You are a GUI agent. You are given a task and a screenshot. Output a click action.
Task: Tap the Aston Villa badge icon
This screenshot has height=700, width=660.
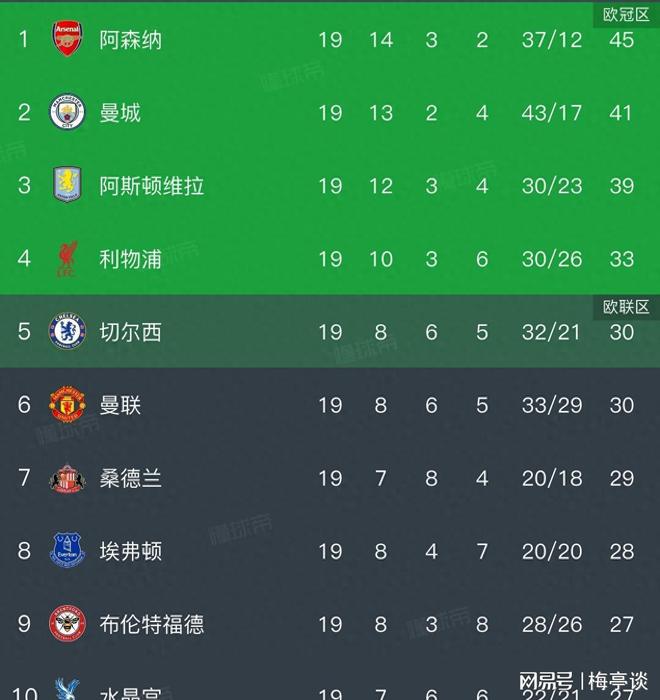(x=68, y=186)
